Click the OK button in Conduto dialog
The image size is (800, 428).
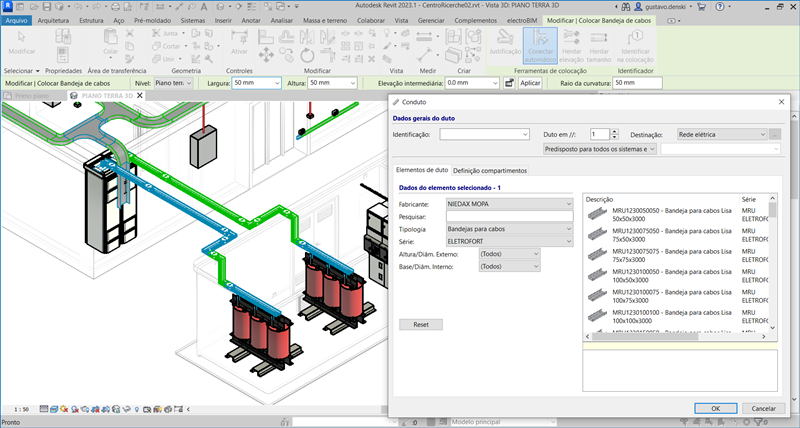pos(716,408)
